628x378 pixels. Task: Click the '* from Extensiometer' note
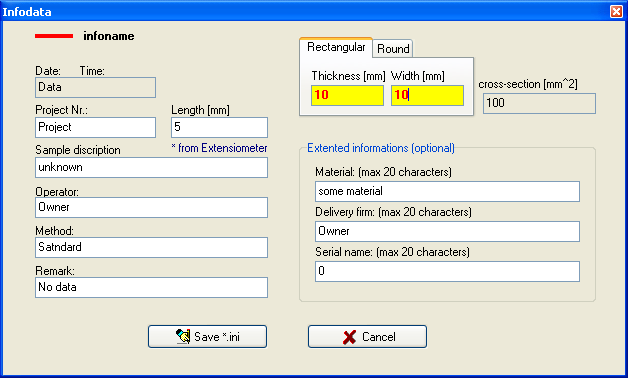(x=219, y=148)
